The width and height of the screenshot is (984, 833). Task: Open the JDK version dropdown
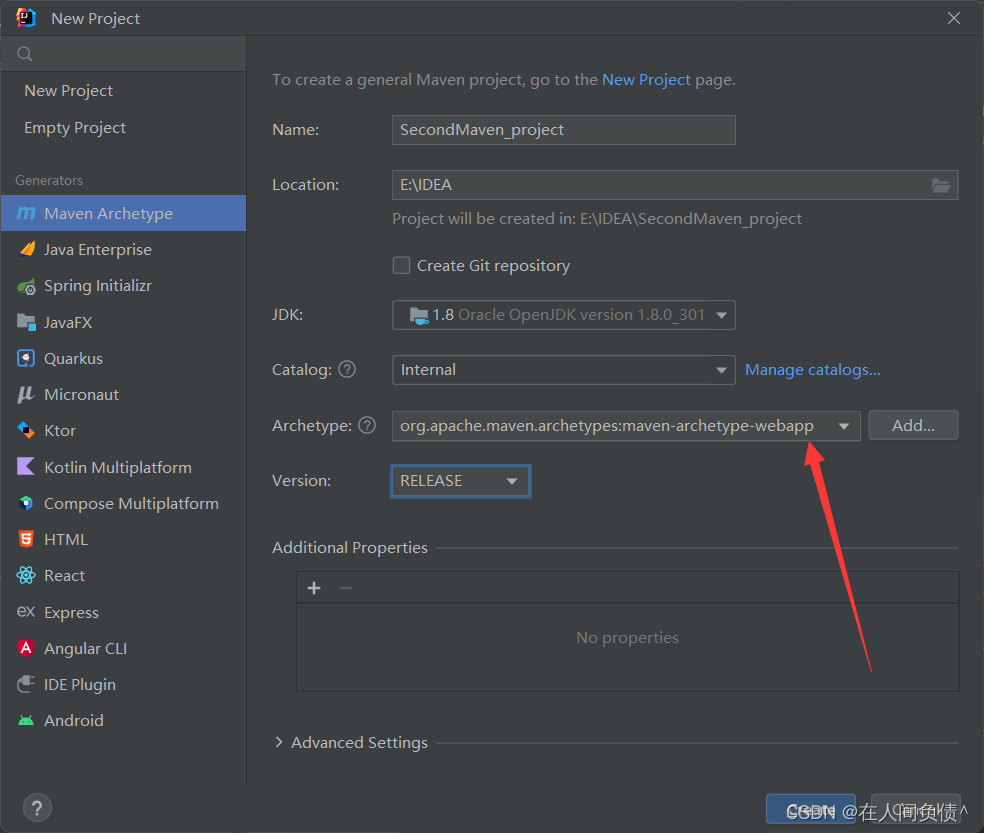click(564, 314)
